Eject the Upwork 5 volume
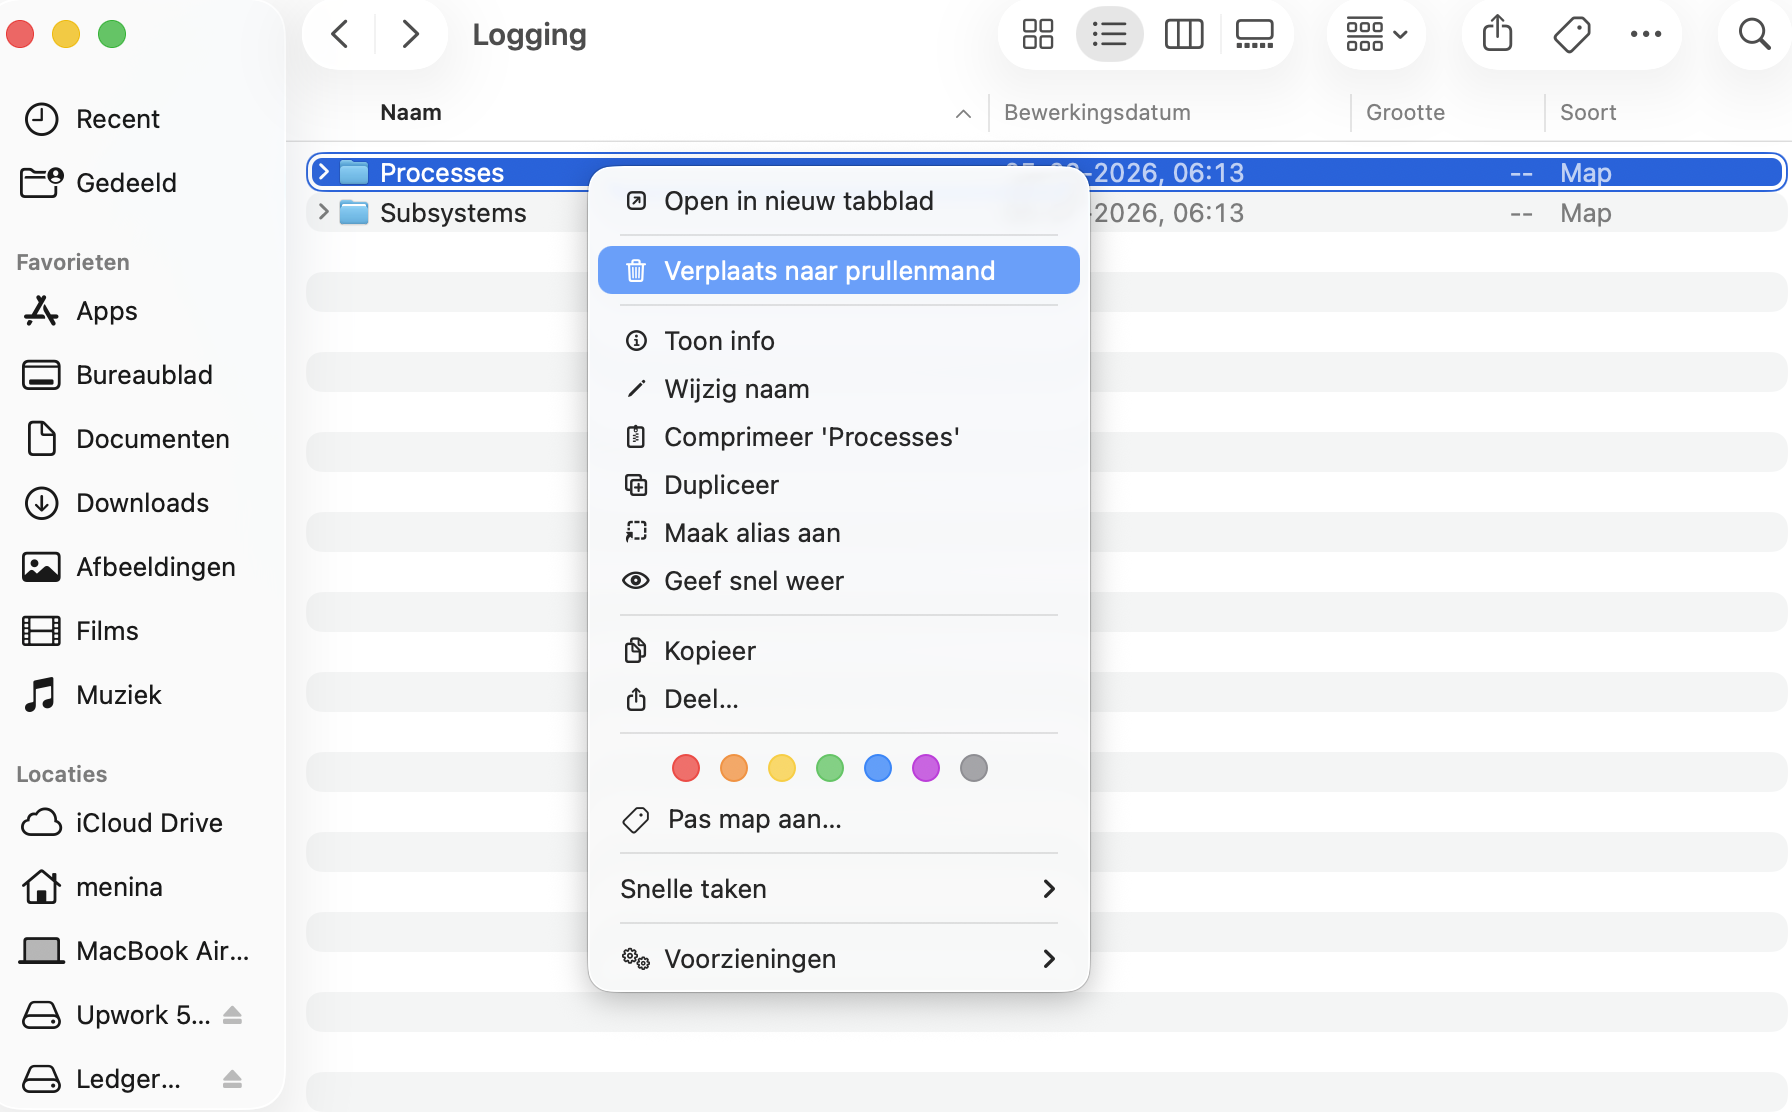The width and height of the screenshot is (1792, 1112). [232, 1014]
